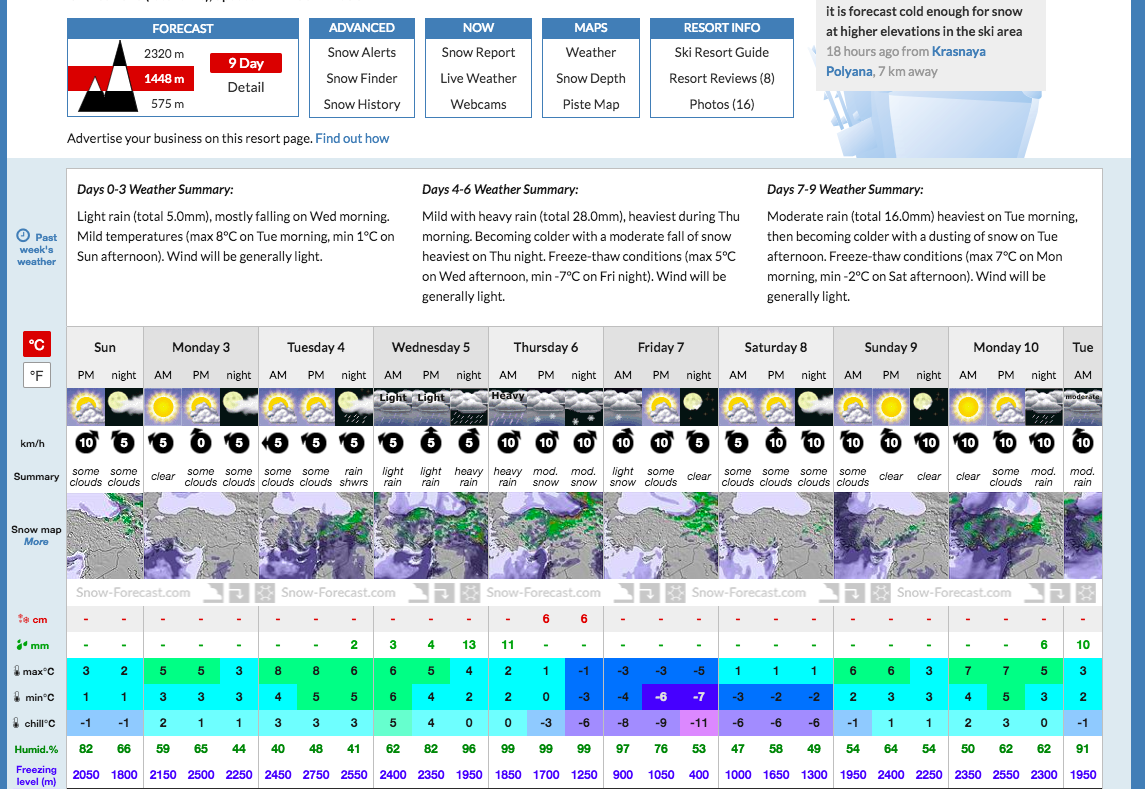The image size is (1145, 789).
Task: Click the Thursday 6 PM wind icon
Action: click(x=546, y=442)
